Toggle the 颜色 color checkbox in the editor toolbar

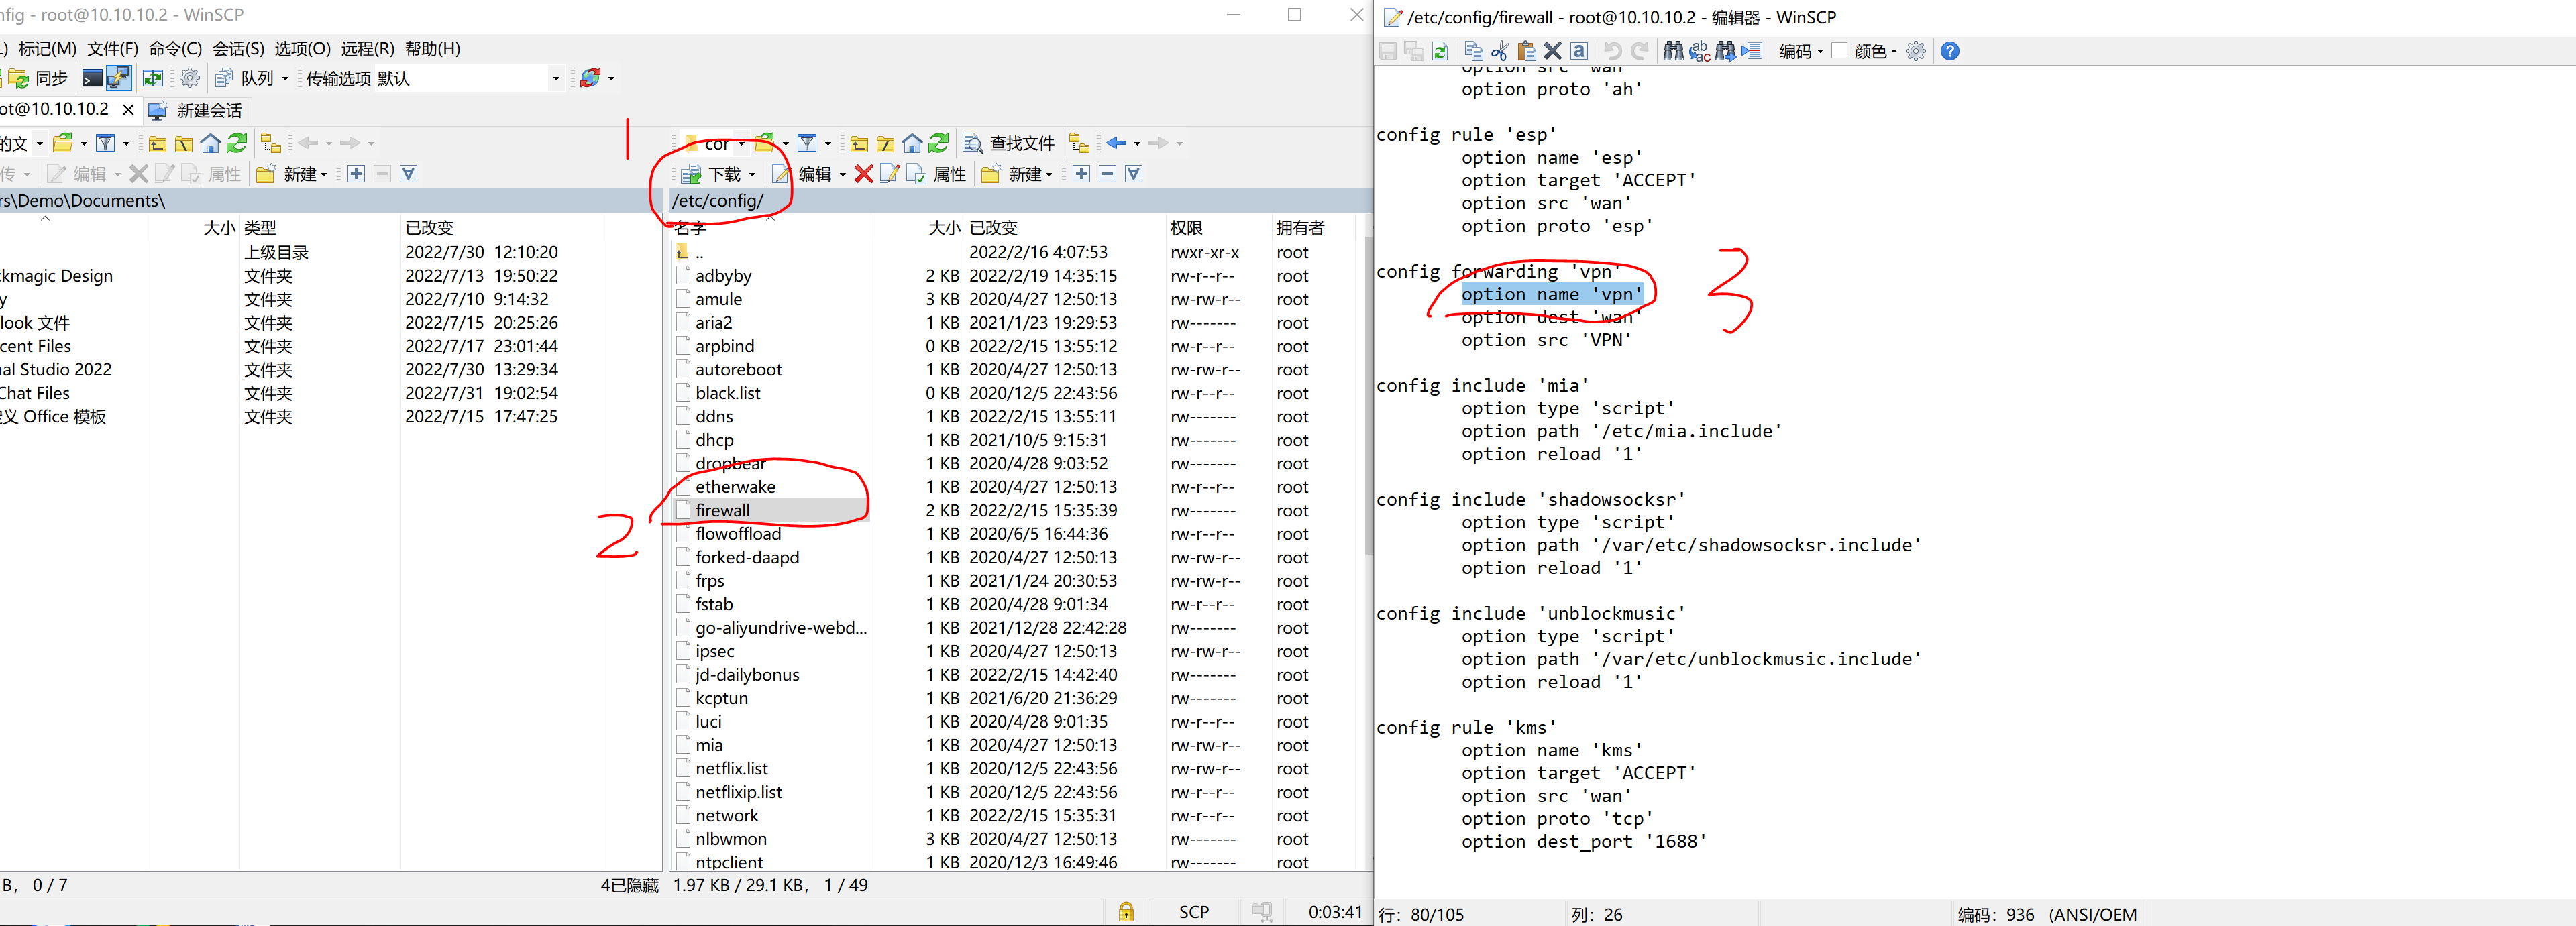click(x=1839, y=51)
